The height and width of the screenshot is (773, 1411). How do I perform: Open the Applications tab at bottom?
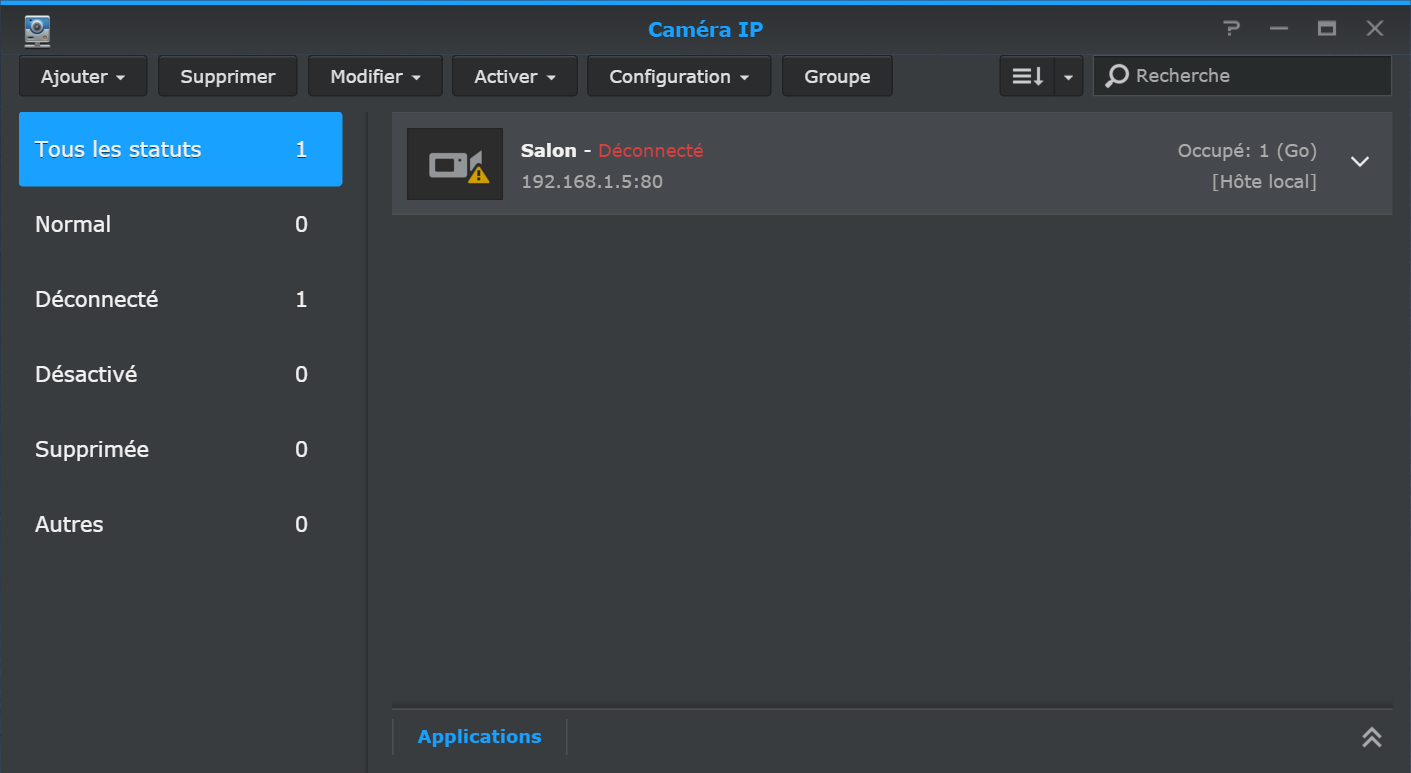[480, 737]
